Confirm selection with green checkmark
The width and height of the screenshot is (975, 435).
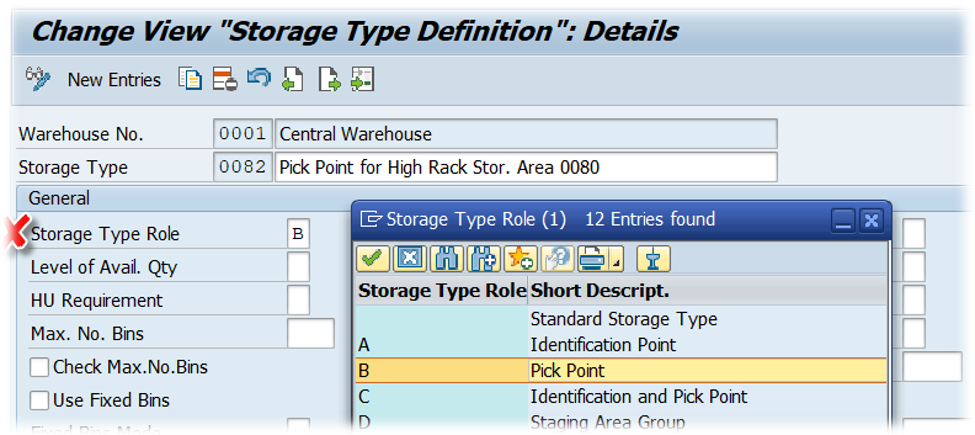click(x=373, y=260)
